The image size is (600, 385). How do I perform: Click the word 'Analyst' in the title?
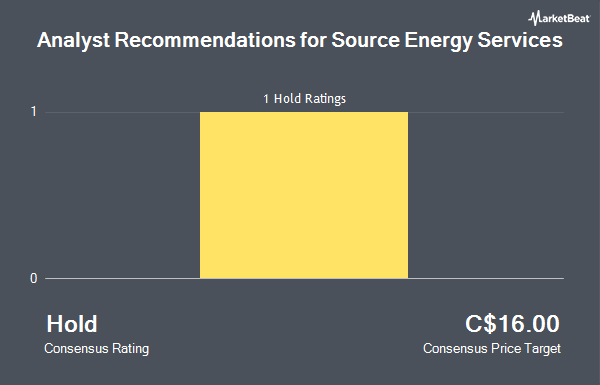tap(74, 41)
